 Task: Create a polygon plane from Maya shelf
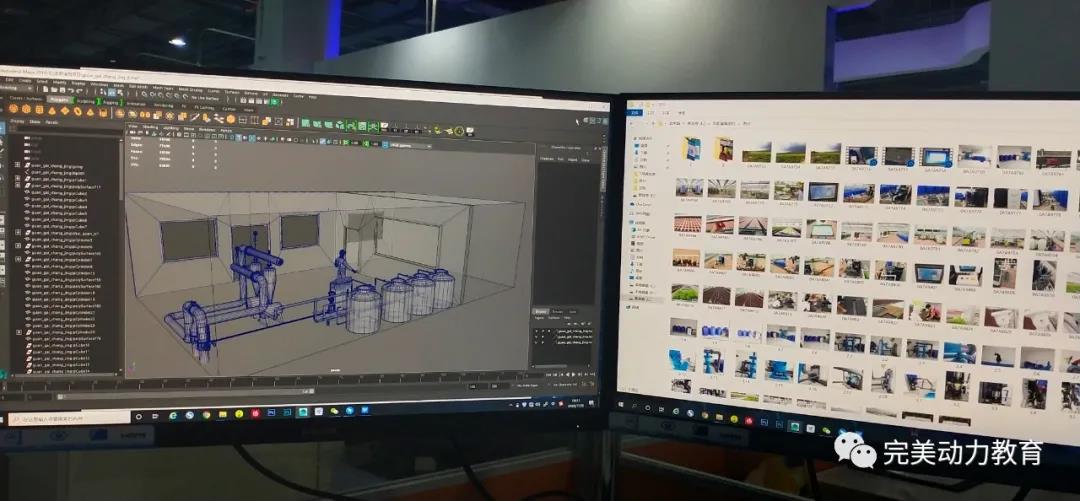pos(65,111)
